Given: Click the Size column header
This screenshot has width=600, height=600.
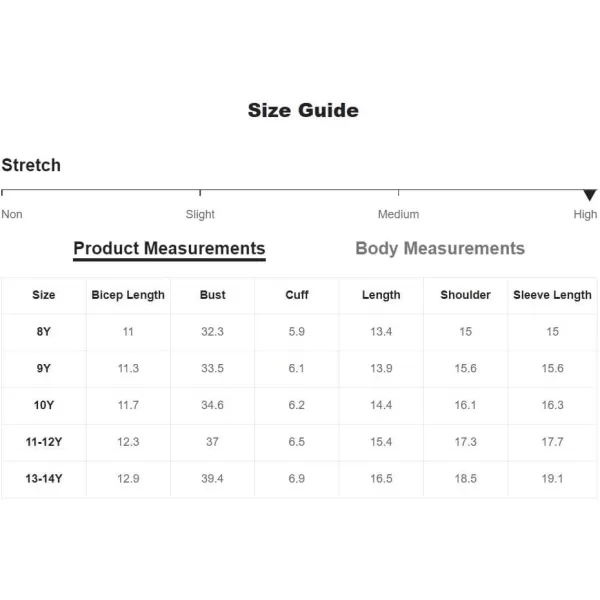Looking at the screenshot, I should pos(44,295).
